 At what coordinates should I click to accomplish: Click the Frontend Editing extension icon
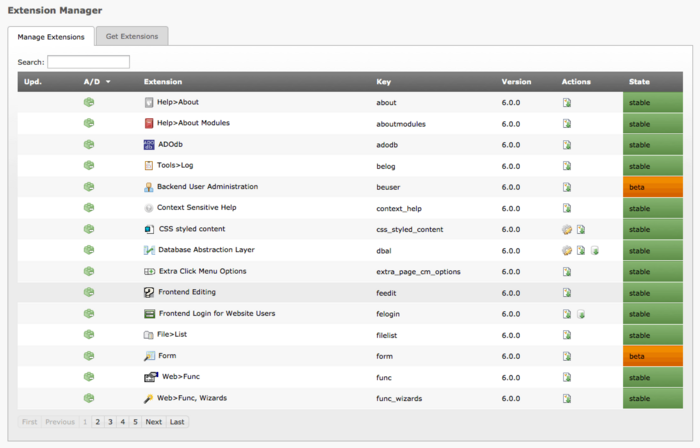(x=149, y=292)
